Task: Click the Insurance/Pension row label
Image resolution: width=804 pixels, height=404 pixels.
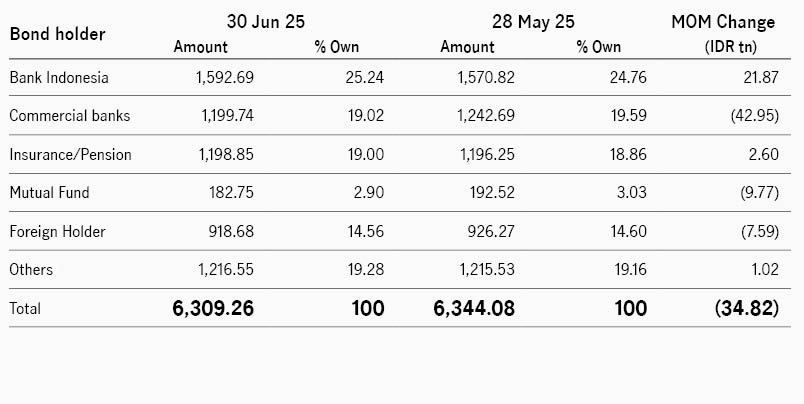Action: coord(70,154)
